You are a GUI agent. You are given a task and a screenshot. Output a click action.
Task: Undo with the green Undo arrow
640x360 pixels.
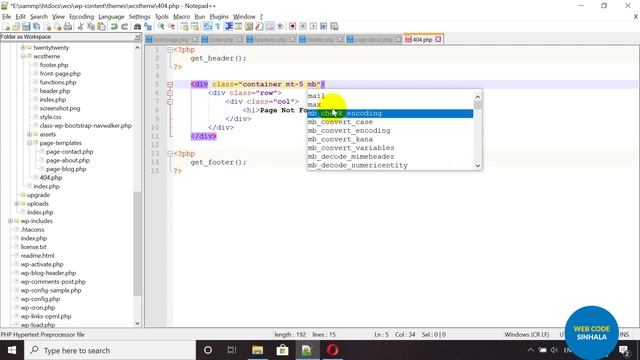[114, 27]
